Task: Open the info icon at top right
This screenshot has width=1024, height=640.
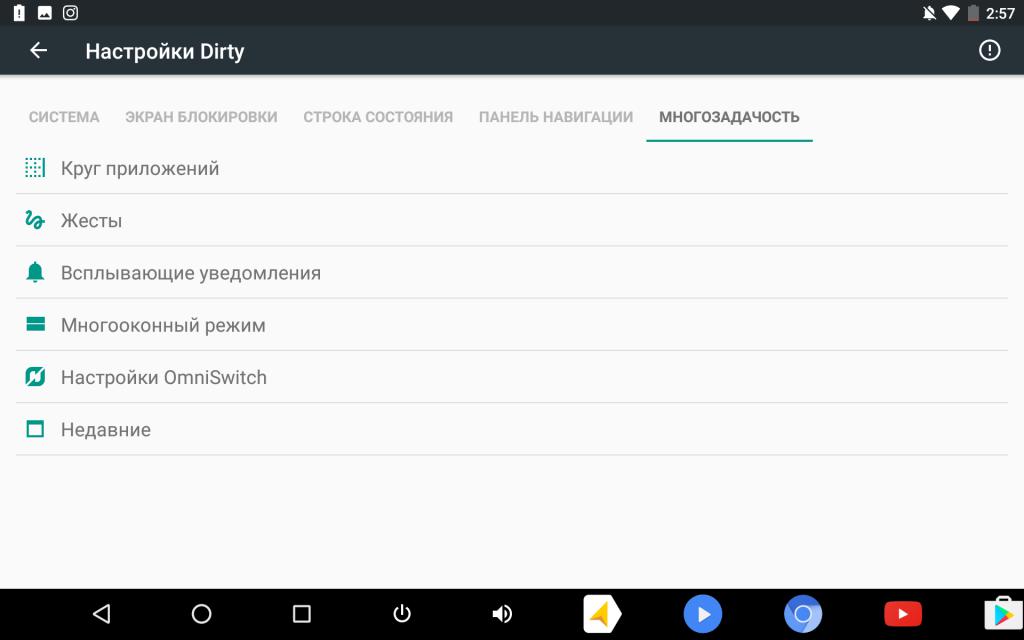Action: click(x=989, y=50)
